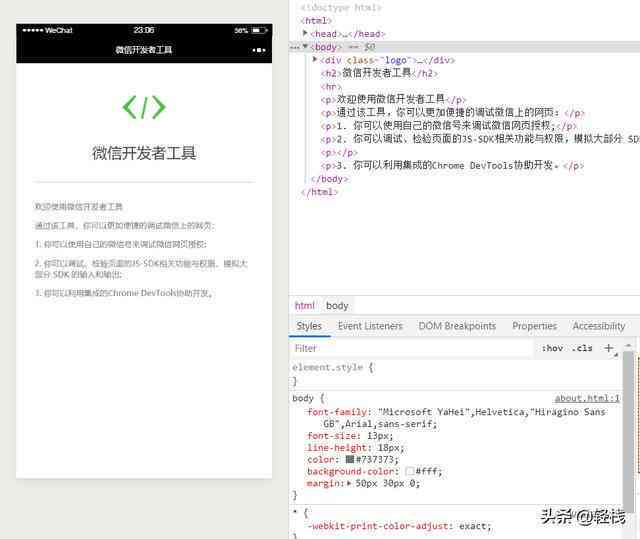Image resolution: width=640 pixels, height=539 pixels.
Task: Toggle the :hov element state button
Action: (x=552, y=348)
